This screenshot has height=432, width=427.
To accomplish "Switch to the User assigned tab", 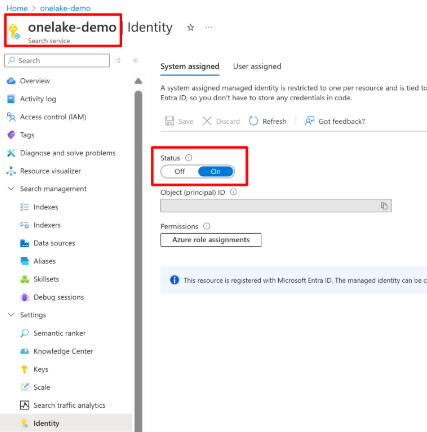I will 257,66.
